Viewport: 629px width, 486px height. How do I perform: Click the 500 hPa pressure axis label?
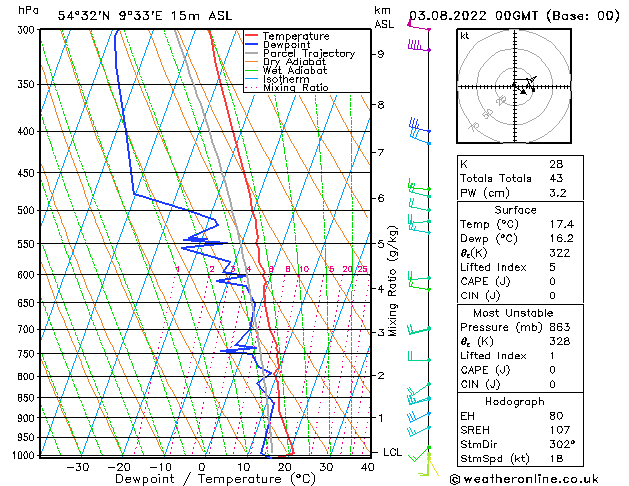26,211
